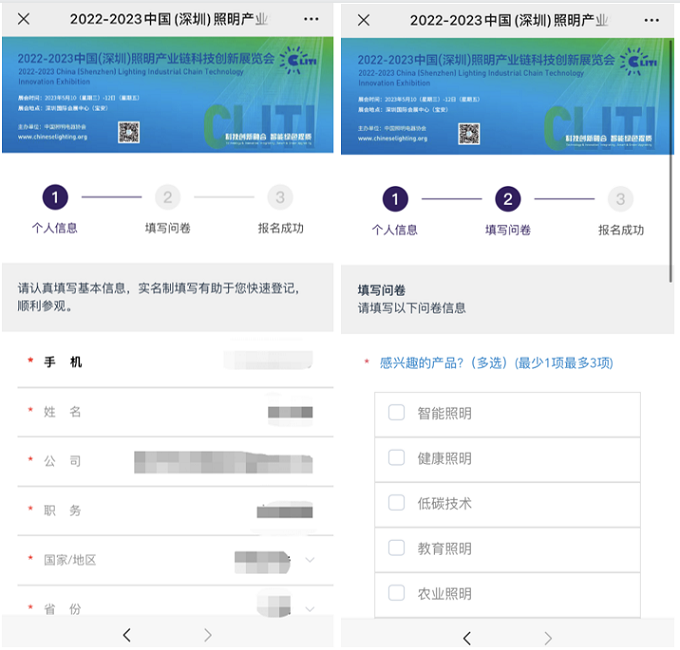Image resolution: width=680 pixels, height=650 pixels.
Task: Open the more options menu on right page
Action: click(x=650, y=20)
